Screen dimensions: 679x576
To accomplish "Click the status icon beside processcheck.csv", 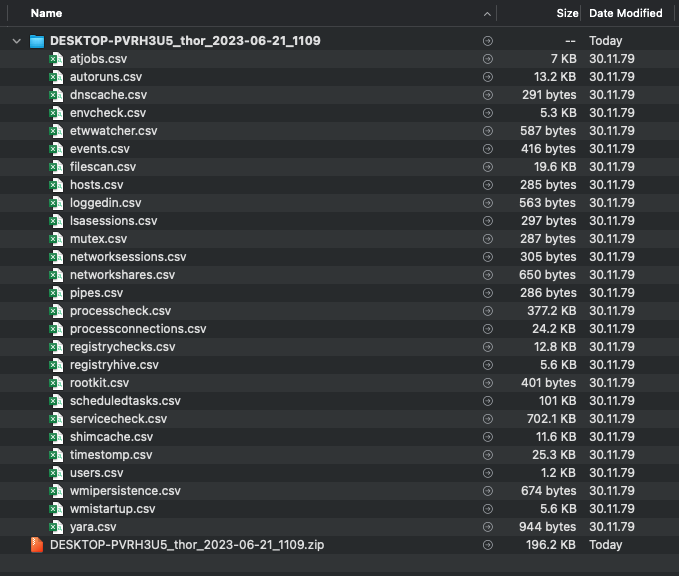I will [x=487, y=311].
